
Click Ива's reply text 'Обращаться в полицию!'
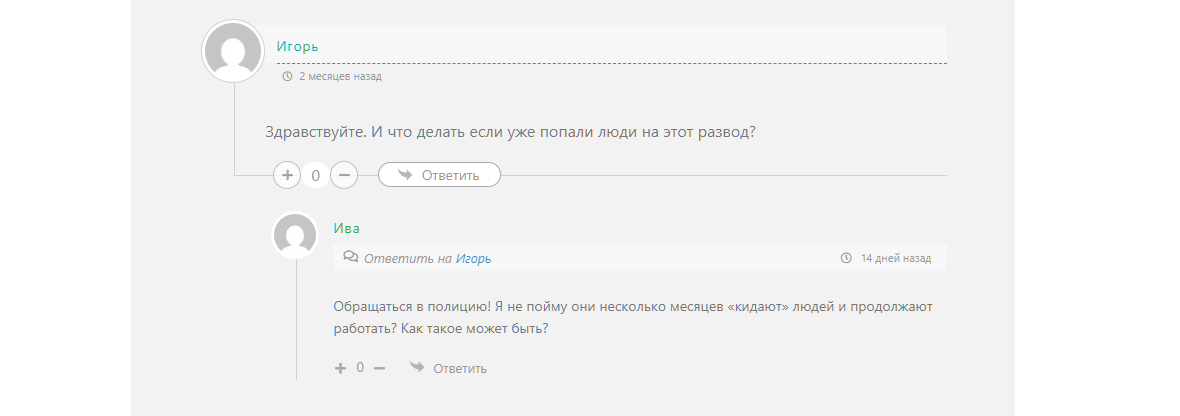[x=412, y=307]
